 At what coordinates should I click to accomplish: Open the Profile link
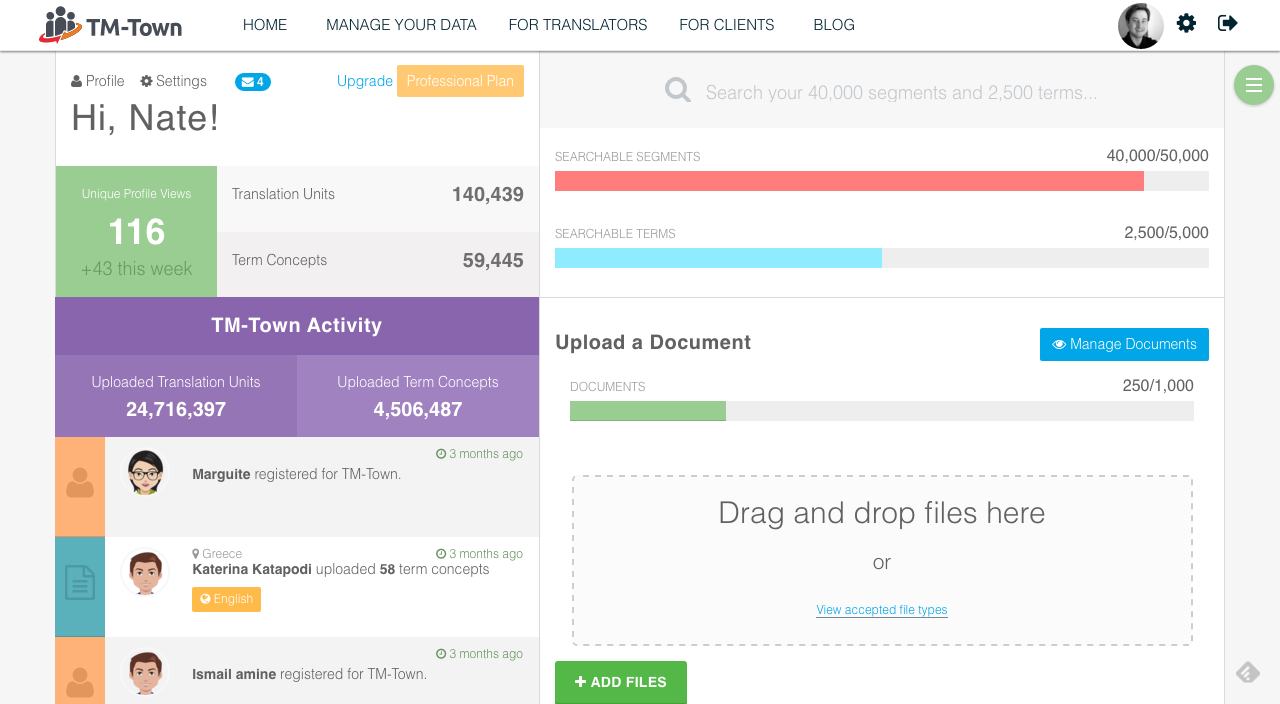98,81
